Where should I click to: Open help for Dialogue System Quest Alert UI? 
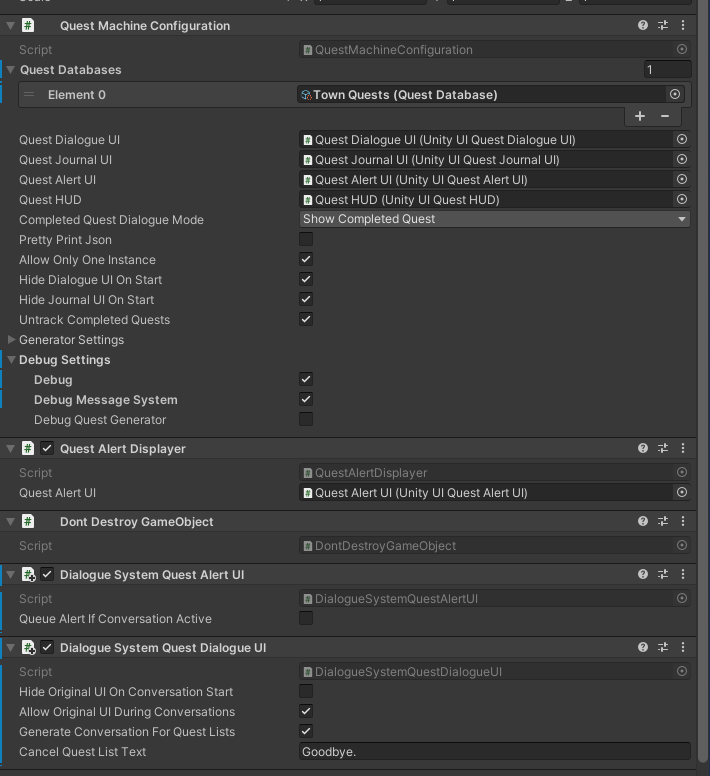643,574
